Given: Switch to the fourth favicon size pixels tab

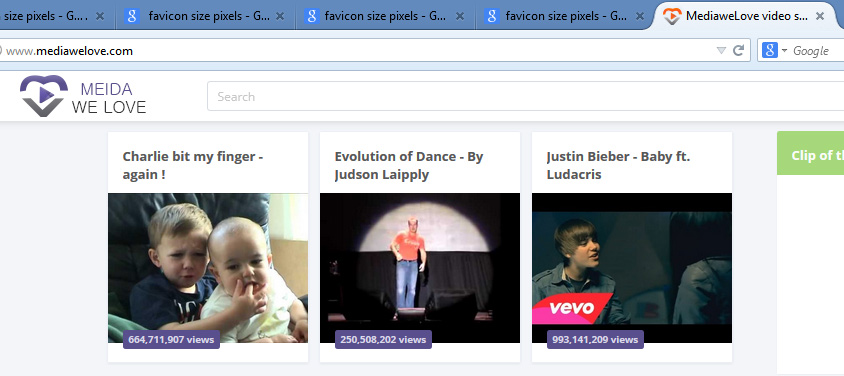Looking at the screenshot, I should click(x=565, y=16).
